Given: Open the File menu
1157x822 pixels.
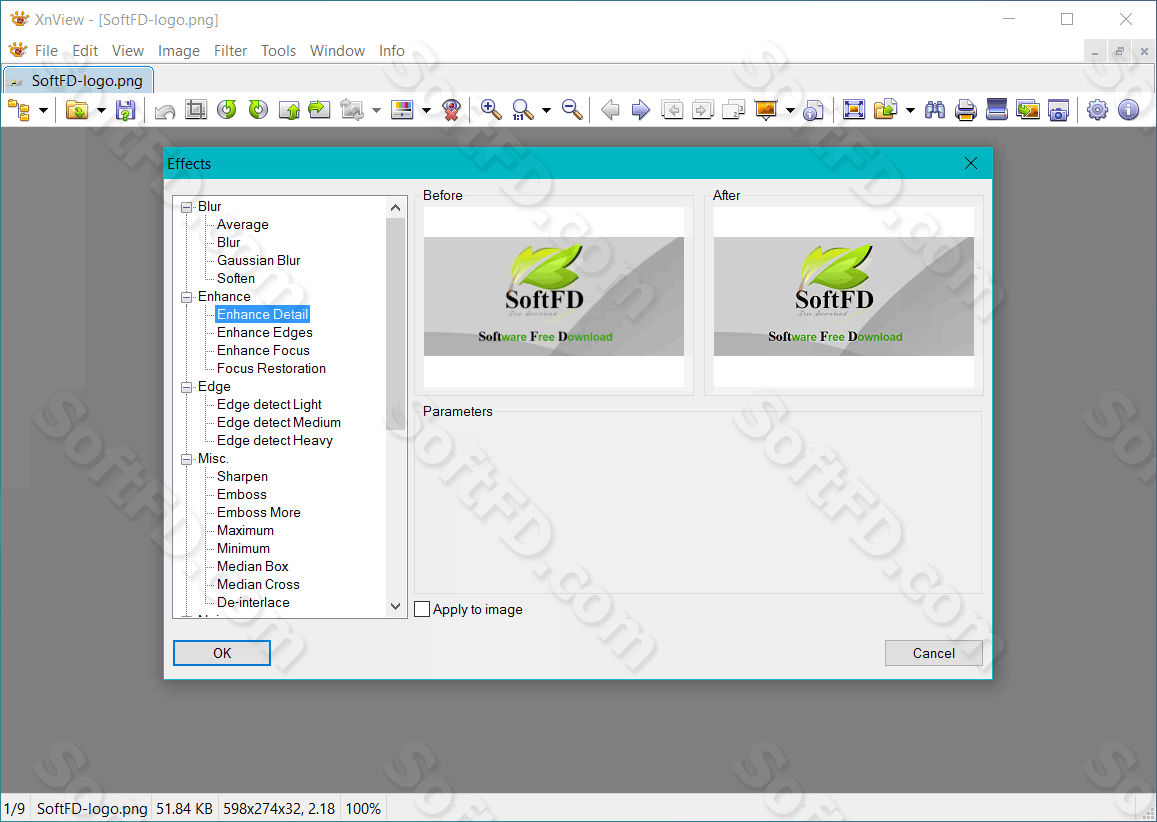Looking at the screenshot, I should 46,50.
